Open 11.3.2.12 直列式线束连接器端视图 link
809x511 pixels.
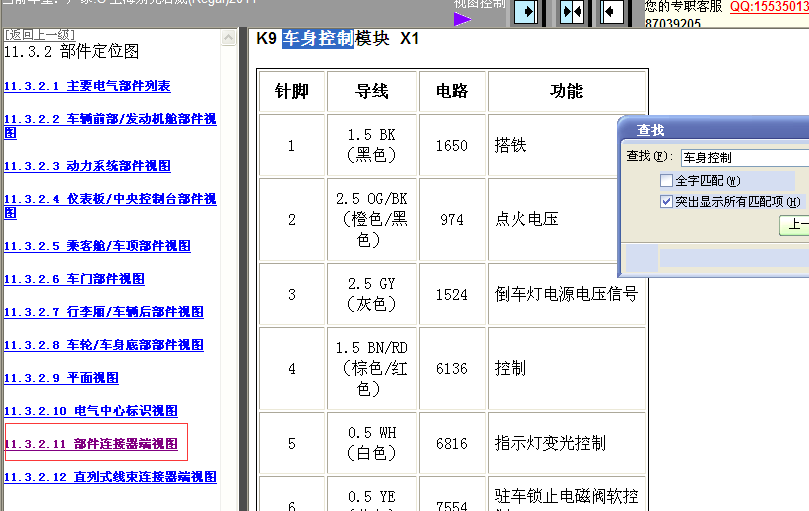[x=110, y=477]
